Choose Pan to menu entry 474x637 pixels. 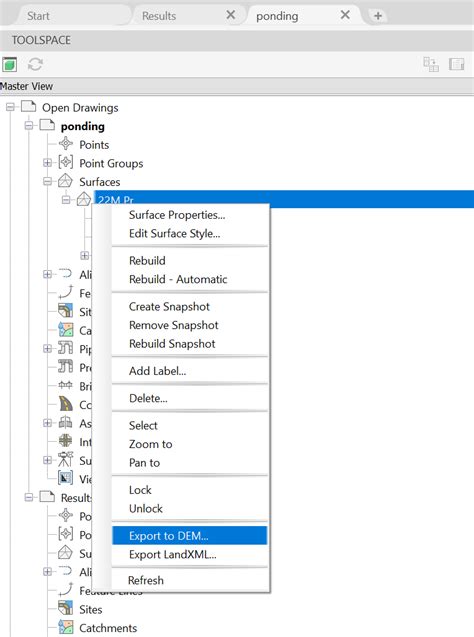pos(190,463)
